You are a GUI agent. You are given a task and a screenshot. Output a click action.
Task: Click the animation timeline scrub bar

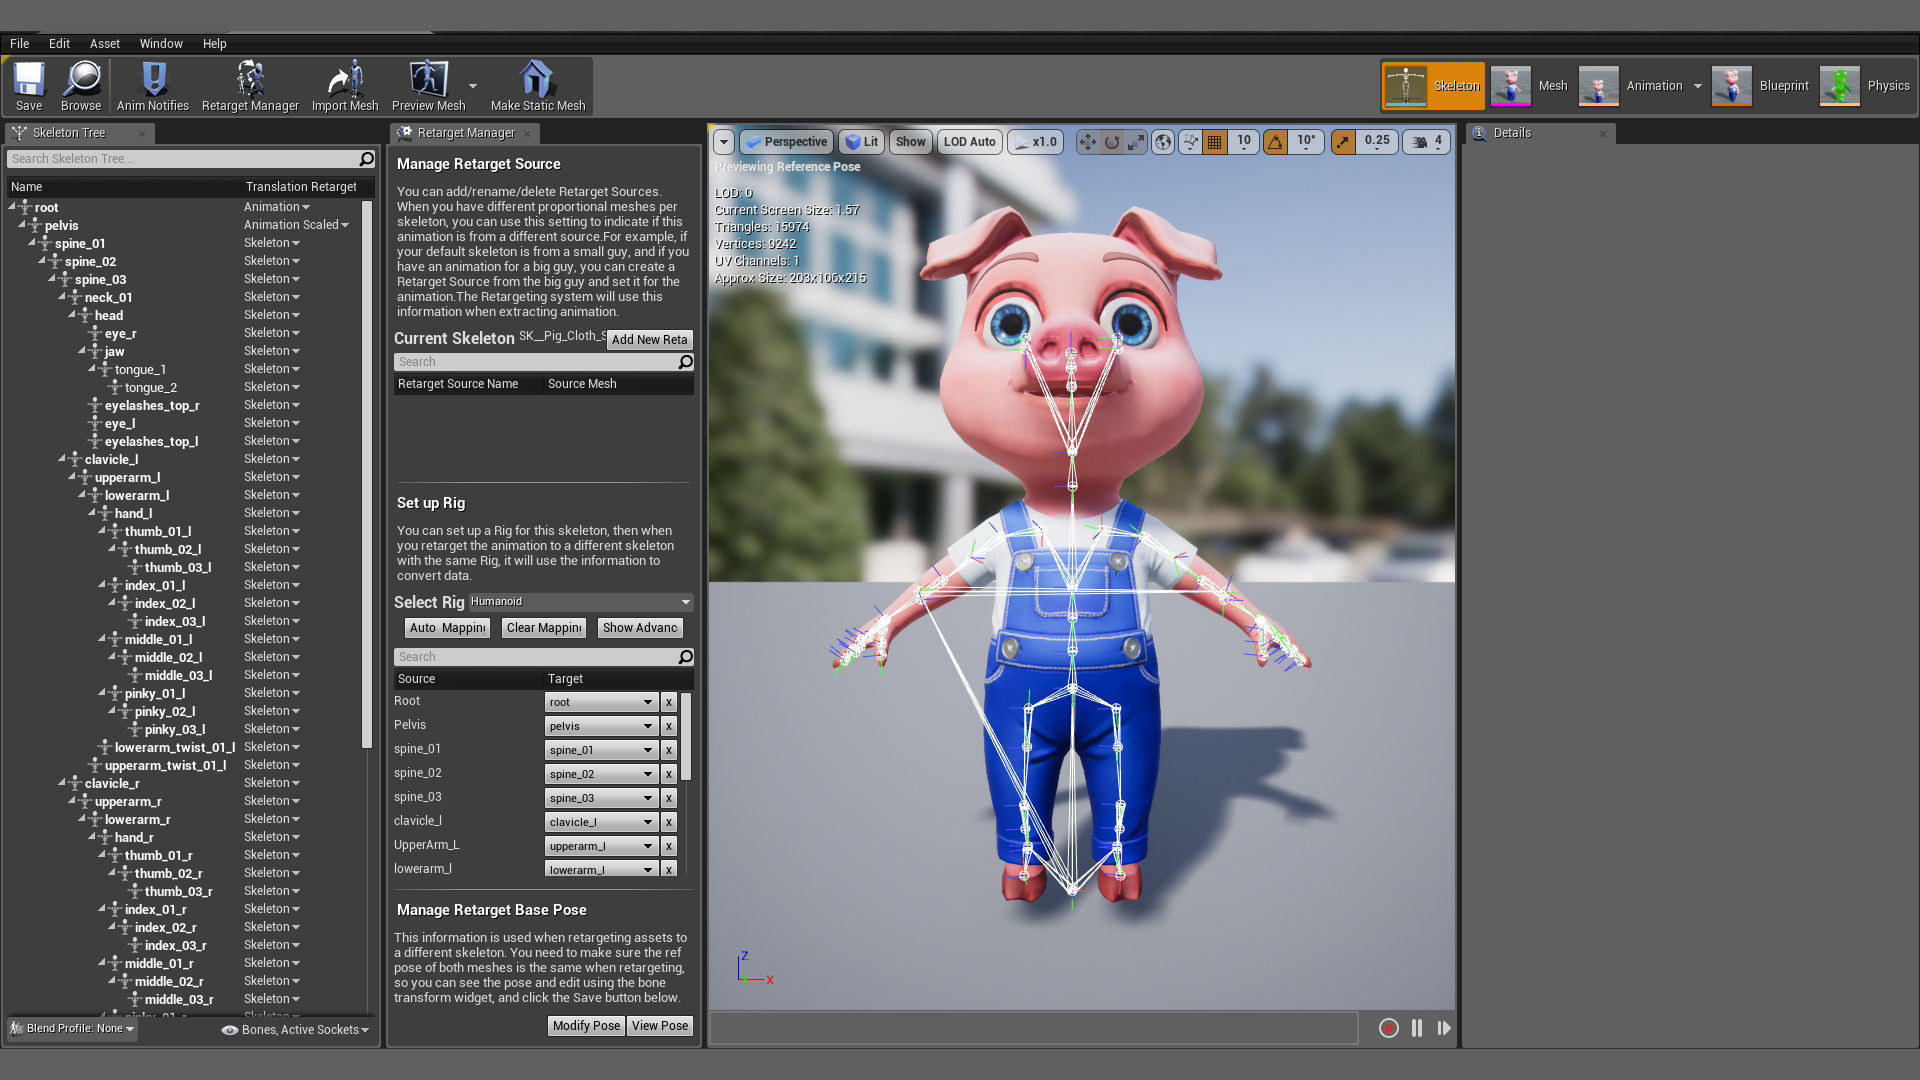coord(1033,1028)
